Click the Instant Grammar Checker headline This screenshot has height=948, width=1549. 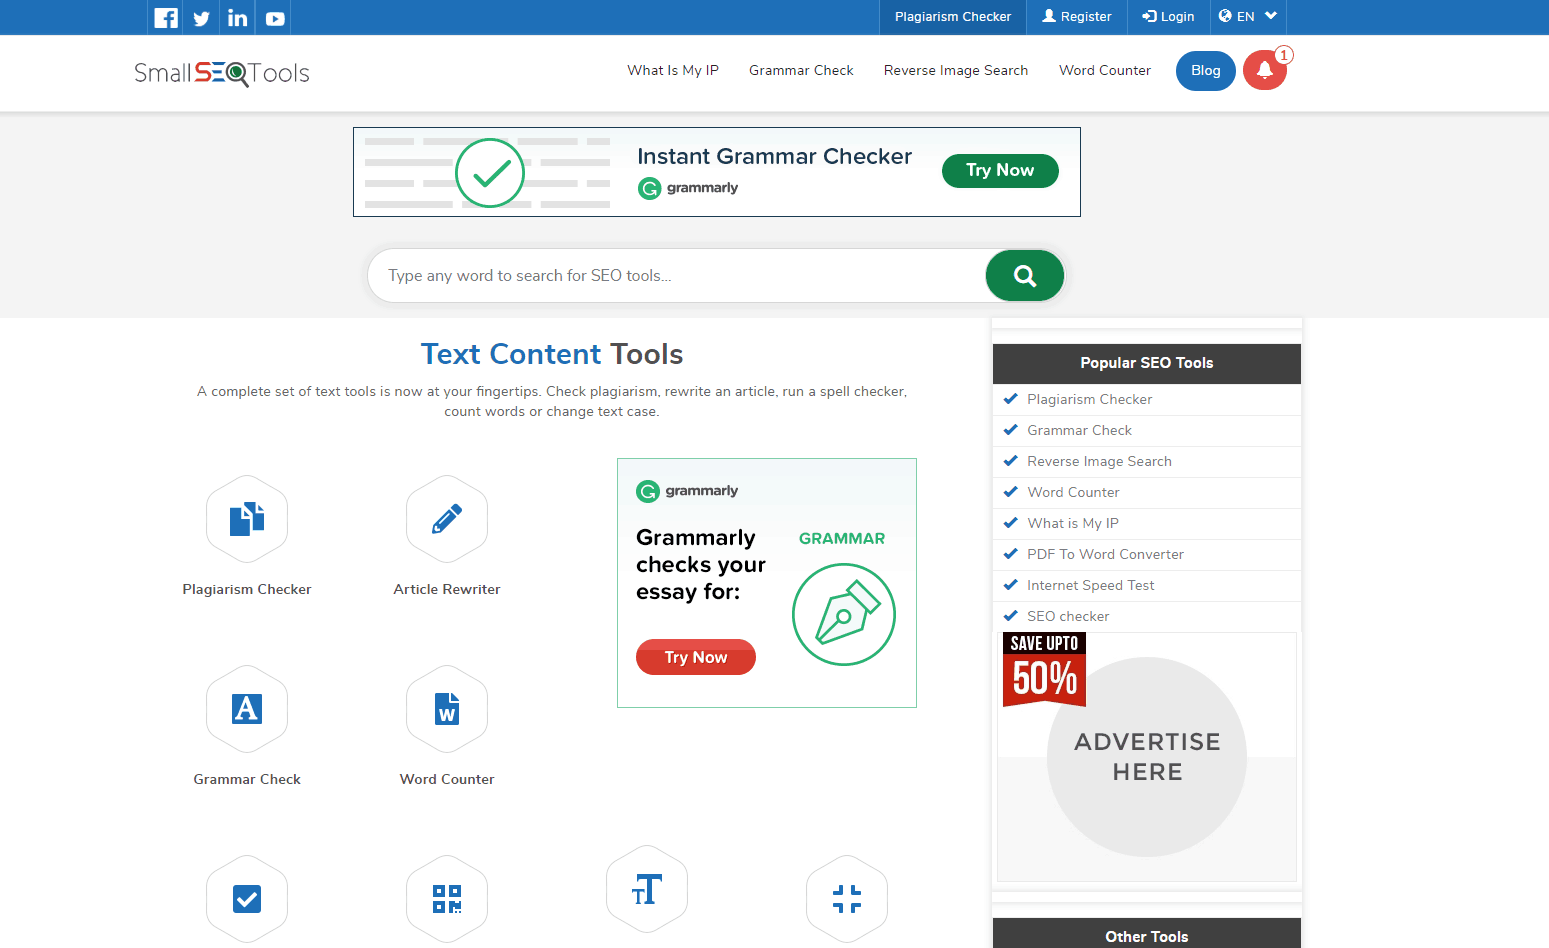775,156
